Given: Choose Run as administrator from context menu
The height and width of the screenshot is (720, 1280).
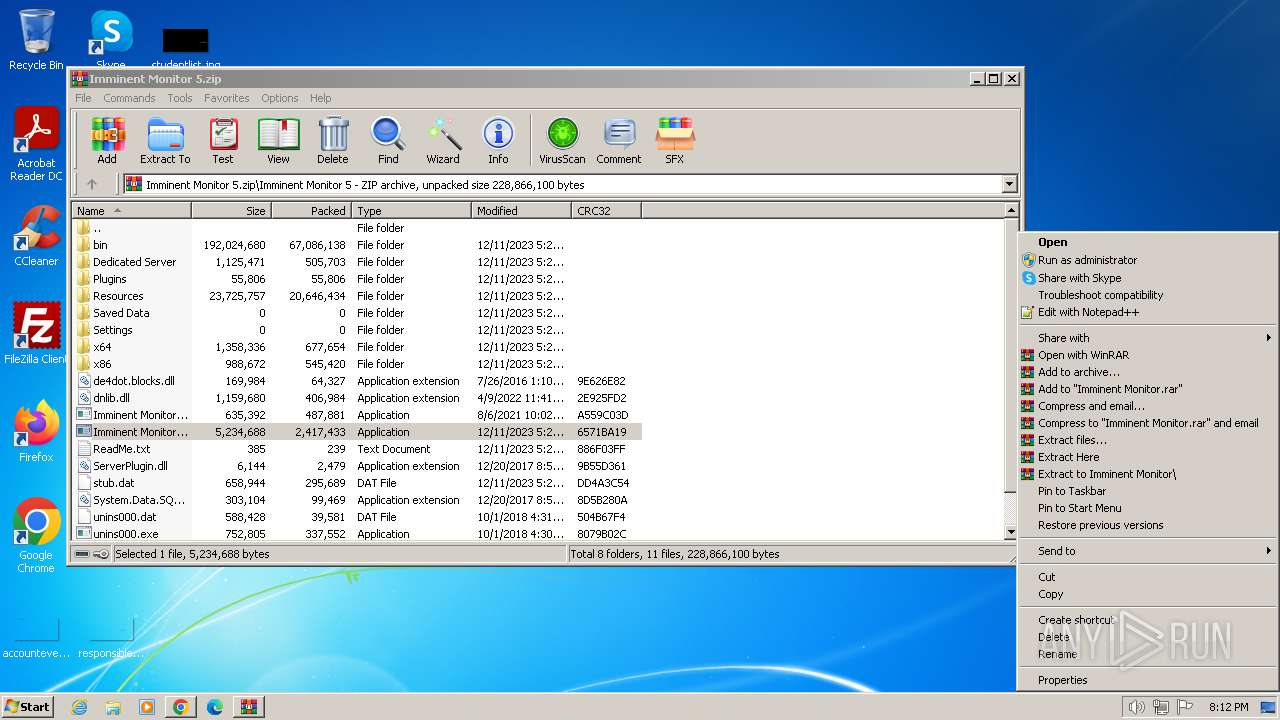Looking at the screenshot, I should [x=1147, y=260].
